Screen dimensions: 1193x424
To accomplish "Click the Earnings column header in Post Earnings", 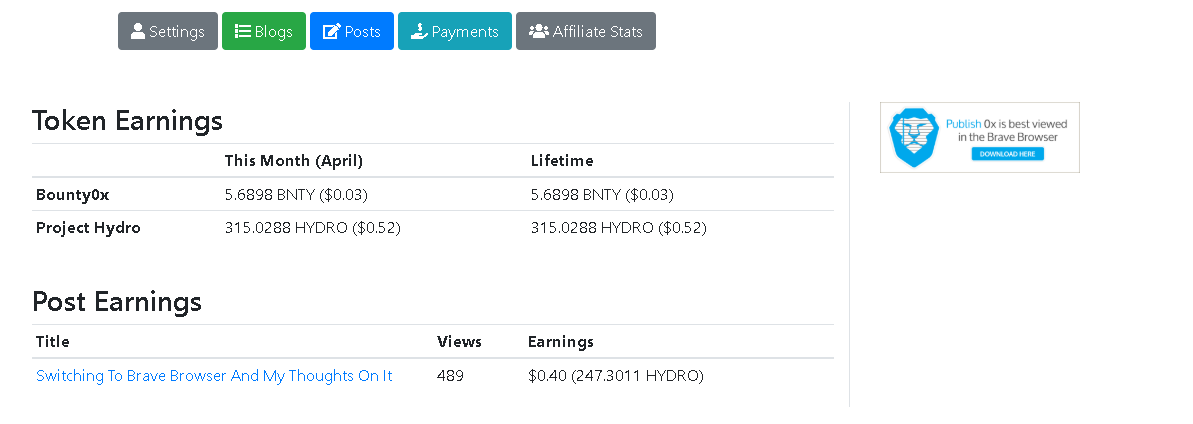I will 561,342.
